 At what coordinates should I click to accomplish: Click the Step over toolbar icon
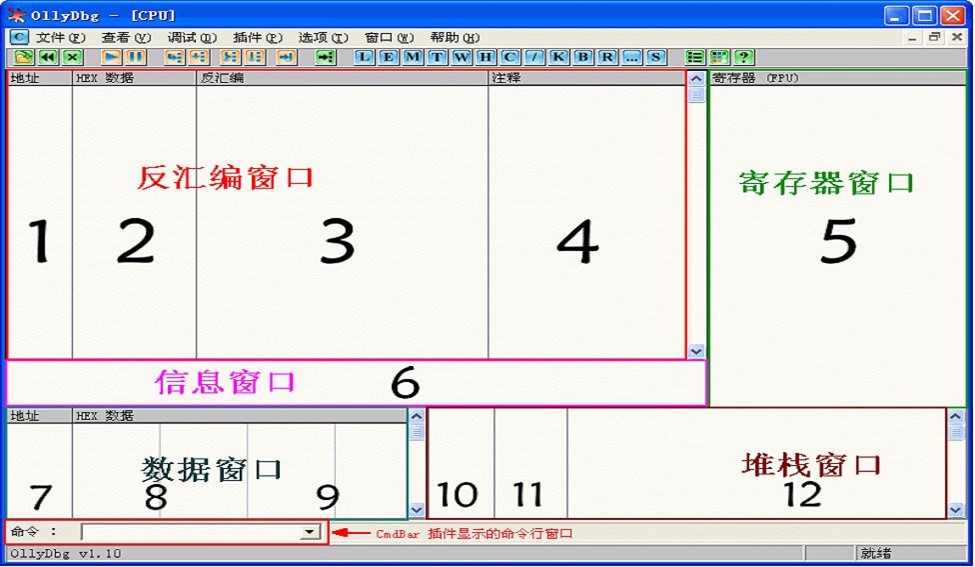pyautogui.click(x=199, y=57)
